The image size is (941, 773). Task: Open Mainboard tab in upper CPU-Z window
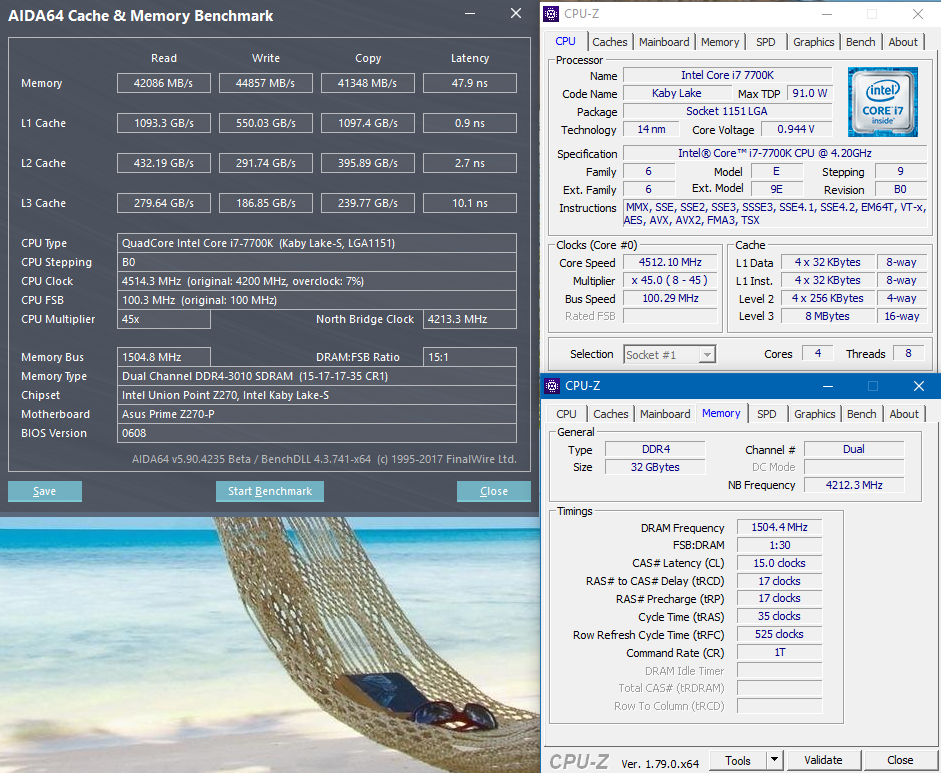pos(664,42)
